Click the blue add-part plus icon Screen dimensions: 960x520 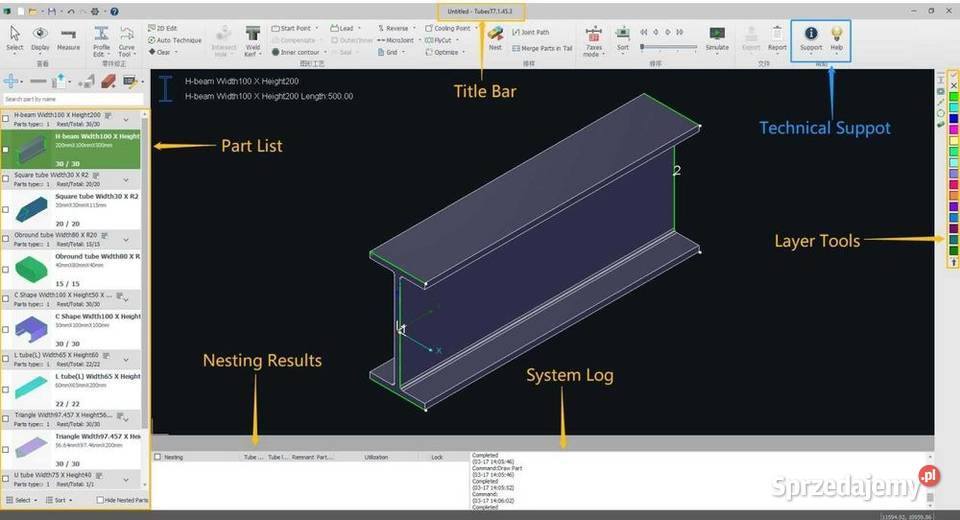[10, 81]
